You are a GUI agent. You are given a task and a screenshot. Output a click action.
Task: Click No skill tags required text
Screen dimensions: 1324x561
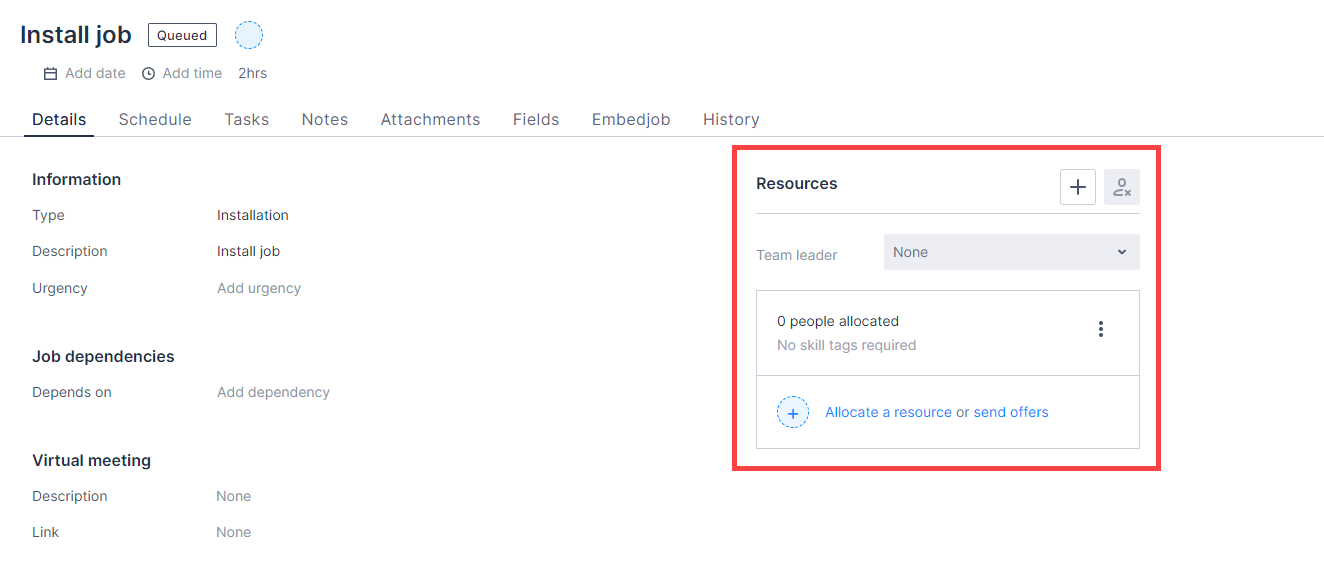(x=847, y=345)
